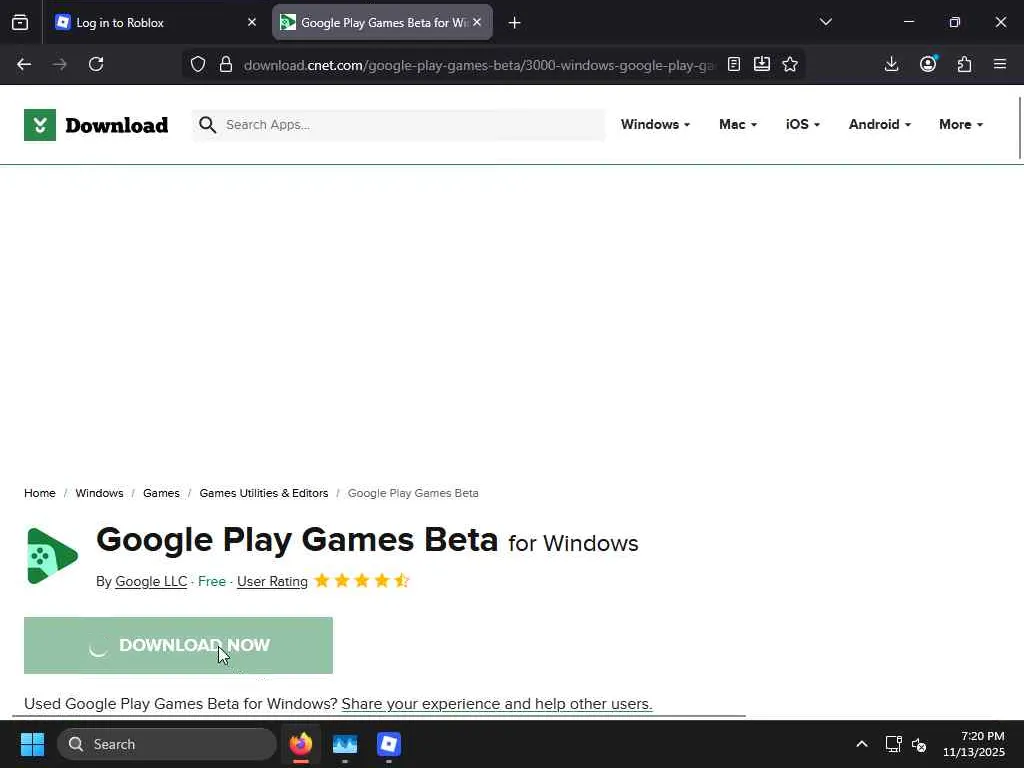Viewport: 1024px width, 768px height.
Task: Click the taskbar Search box
Action: click(167, 744)
